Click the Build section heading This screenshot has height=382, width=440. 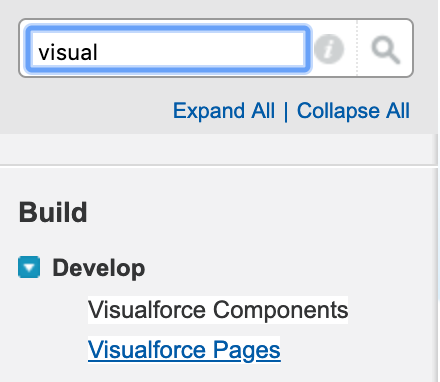pos(53,212)
